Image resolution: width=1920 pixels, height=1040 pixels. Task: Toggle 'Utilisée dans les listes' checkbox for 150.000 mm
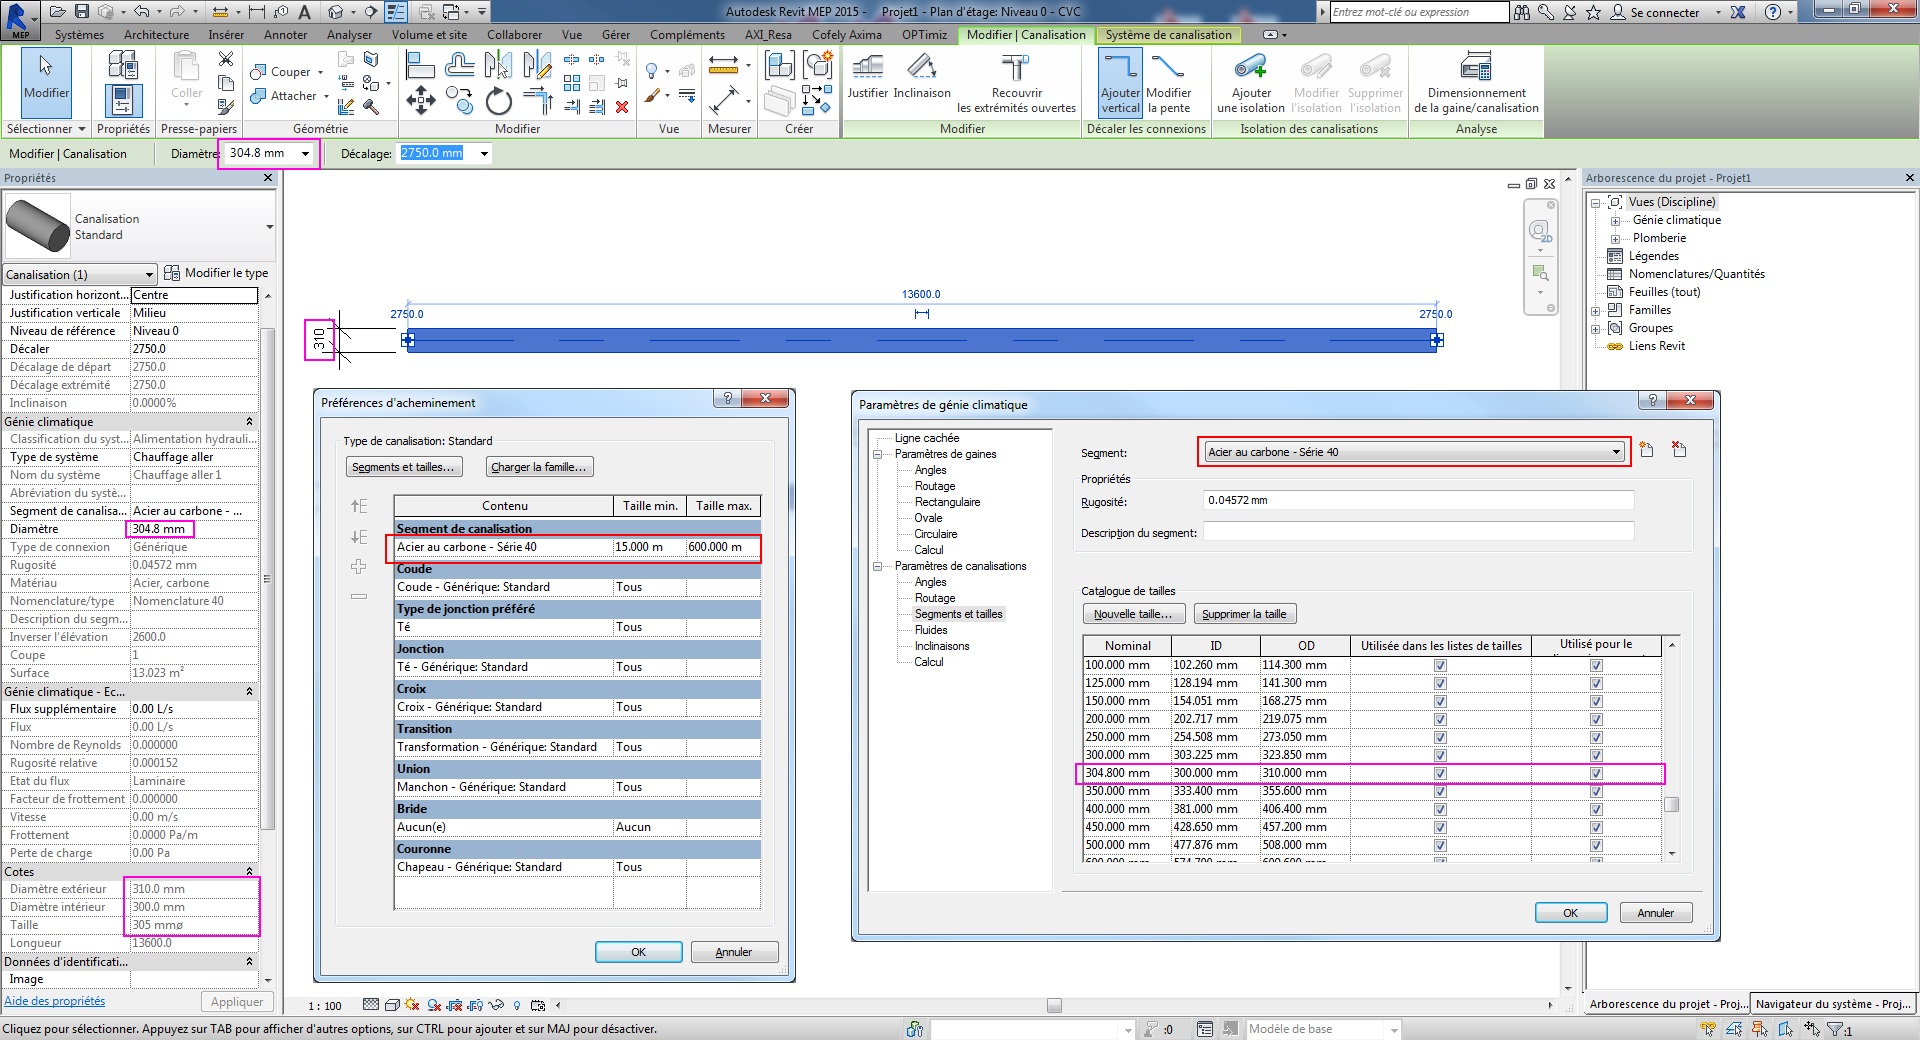pos(1440,701)
